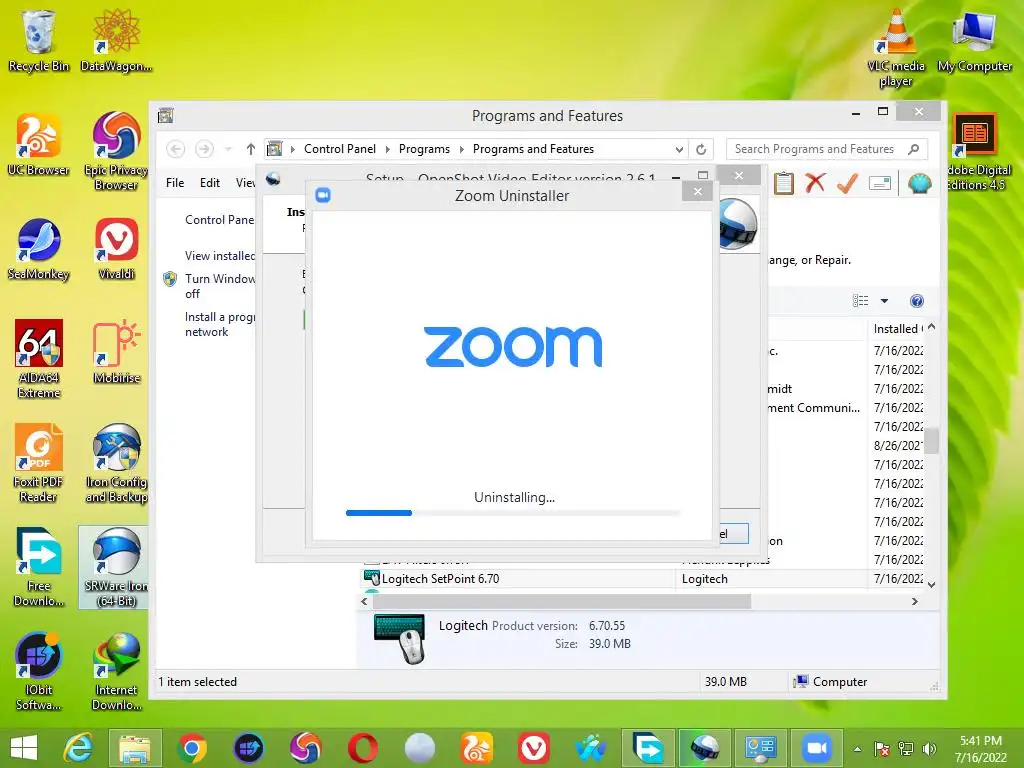Open the View menu
The image size is (1024, 768).
246,183
